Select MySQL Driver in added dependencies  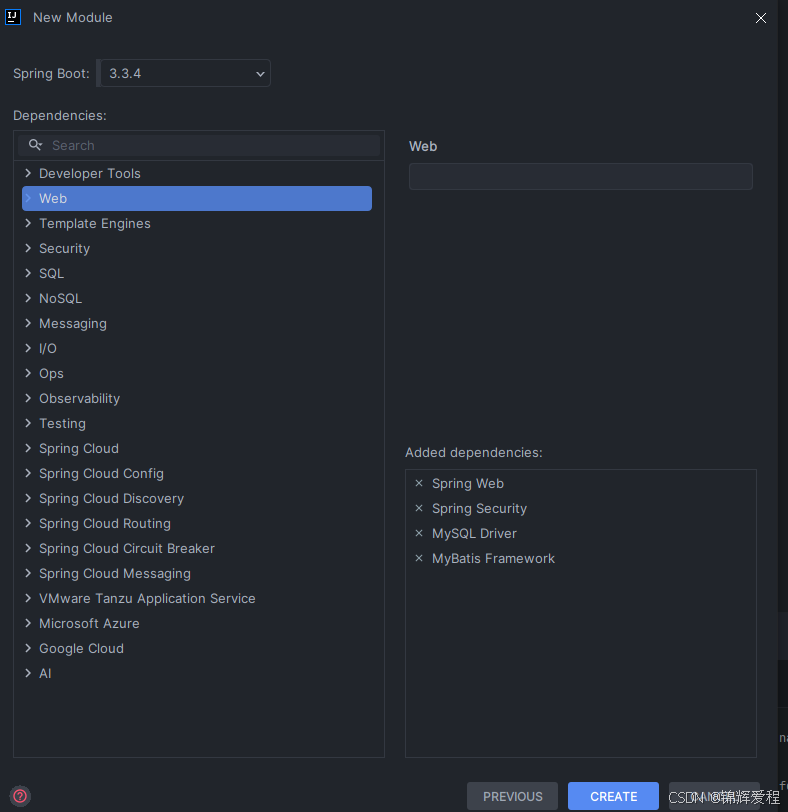tap(474, 533)
